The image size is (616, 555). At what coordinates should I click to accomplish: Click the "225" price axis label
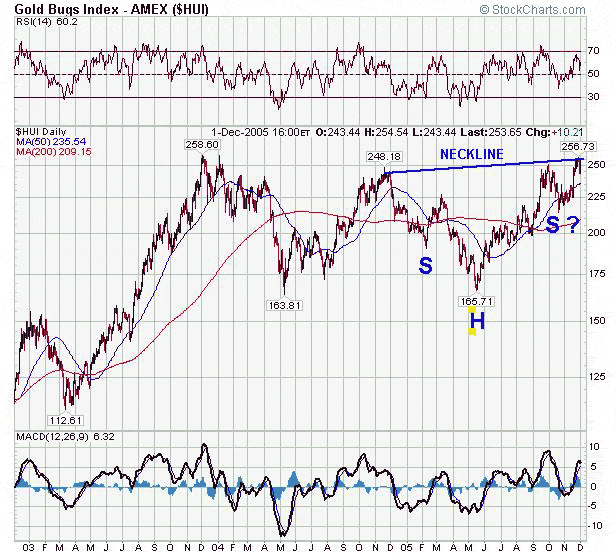point(597,196)
